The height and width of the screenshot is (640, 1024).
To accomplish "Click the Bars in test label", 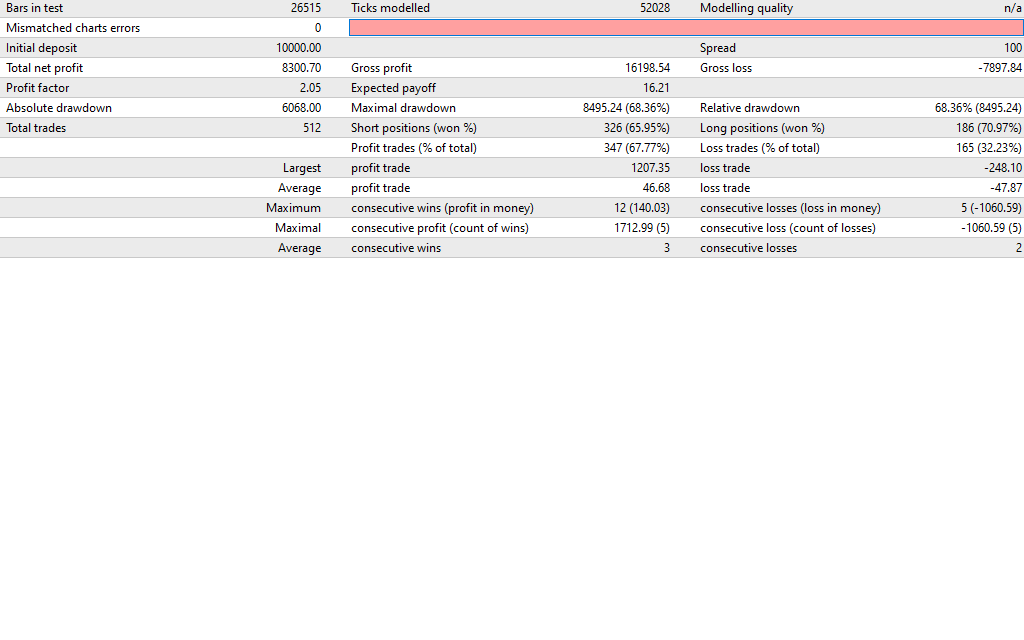I will pyautogui.click(x=35, y=8).
